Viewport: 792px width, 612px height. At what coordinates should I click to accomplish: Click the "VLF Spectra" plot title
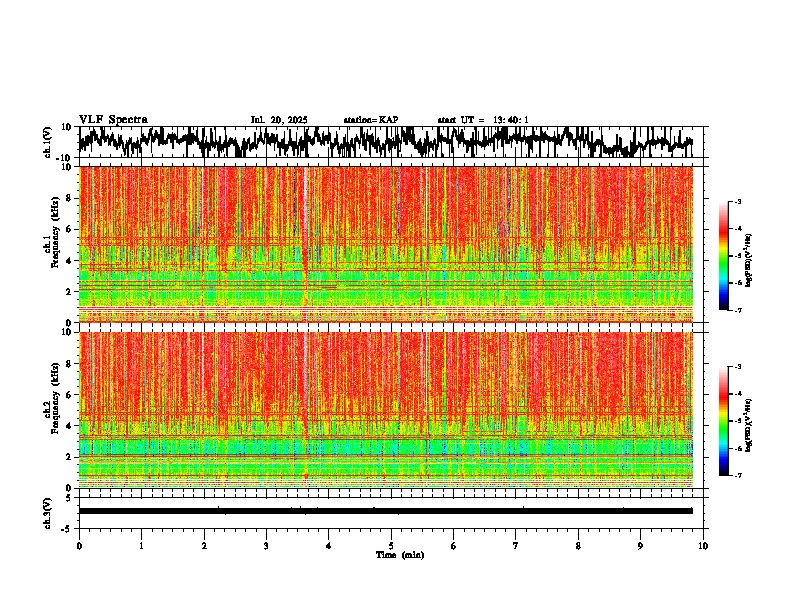(113, 119)
